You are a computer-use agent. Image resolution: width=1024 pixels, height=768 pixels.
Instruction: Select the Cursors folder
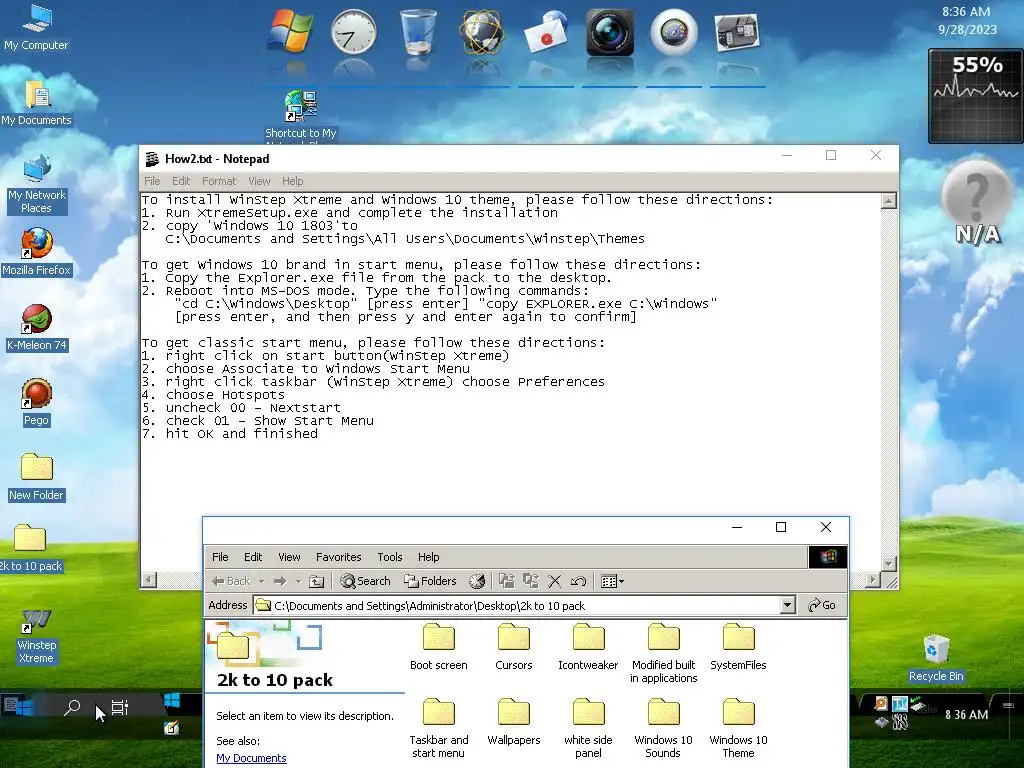[x=514, y=647]
